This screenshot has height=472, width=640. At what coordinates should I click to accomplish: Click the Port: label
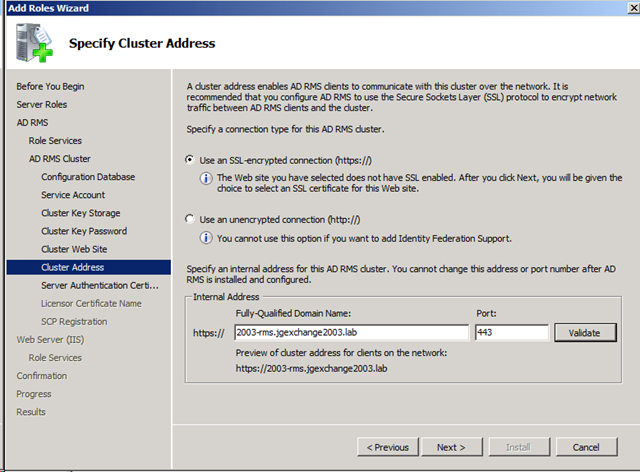click(x=486, y=313)
